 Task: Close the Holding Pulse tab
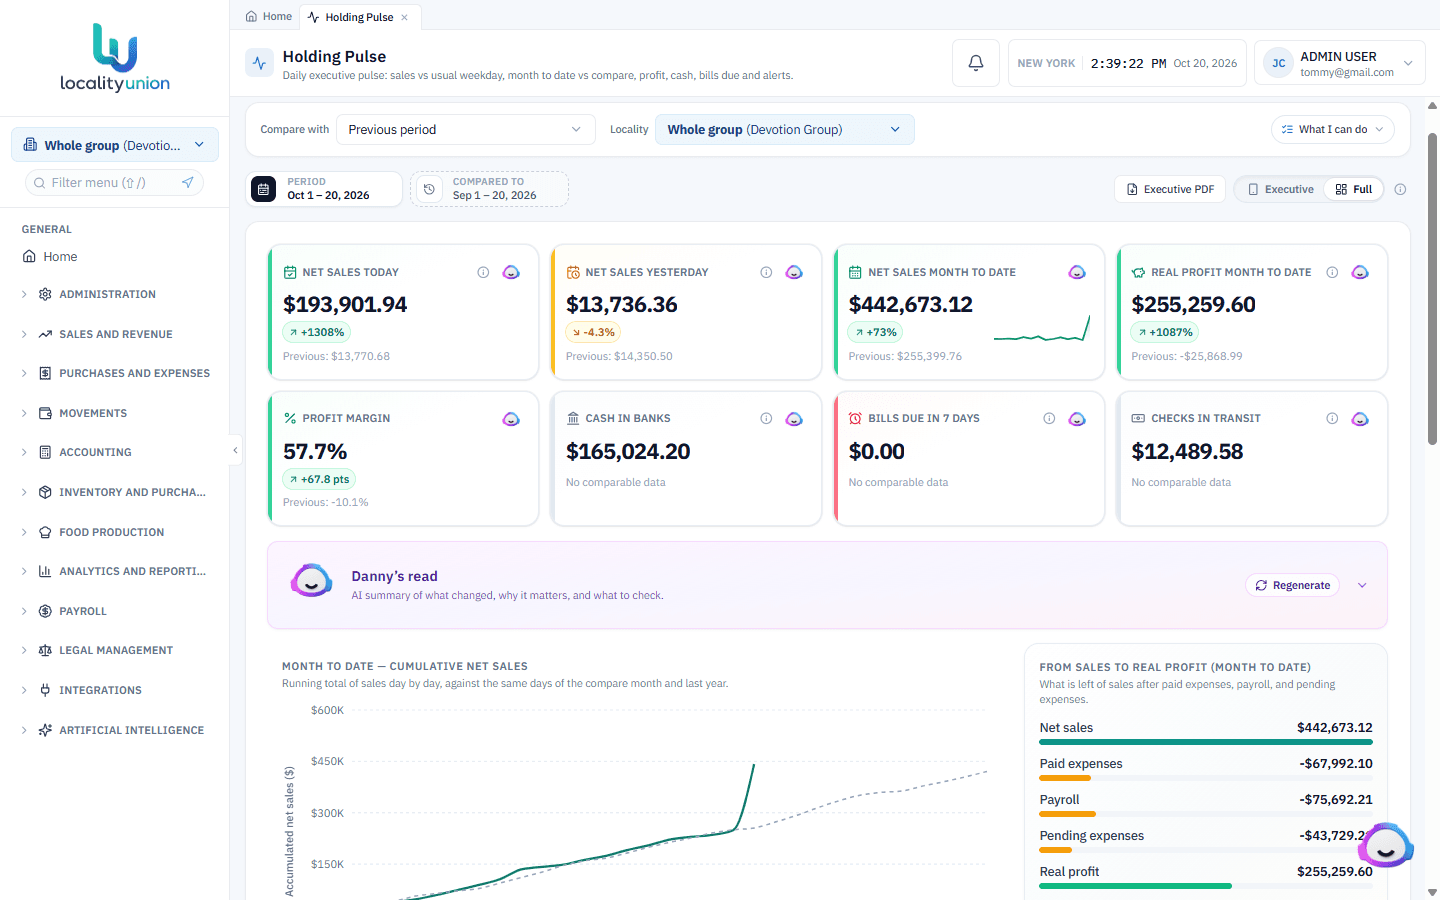coord(405,17)
